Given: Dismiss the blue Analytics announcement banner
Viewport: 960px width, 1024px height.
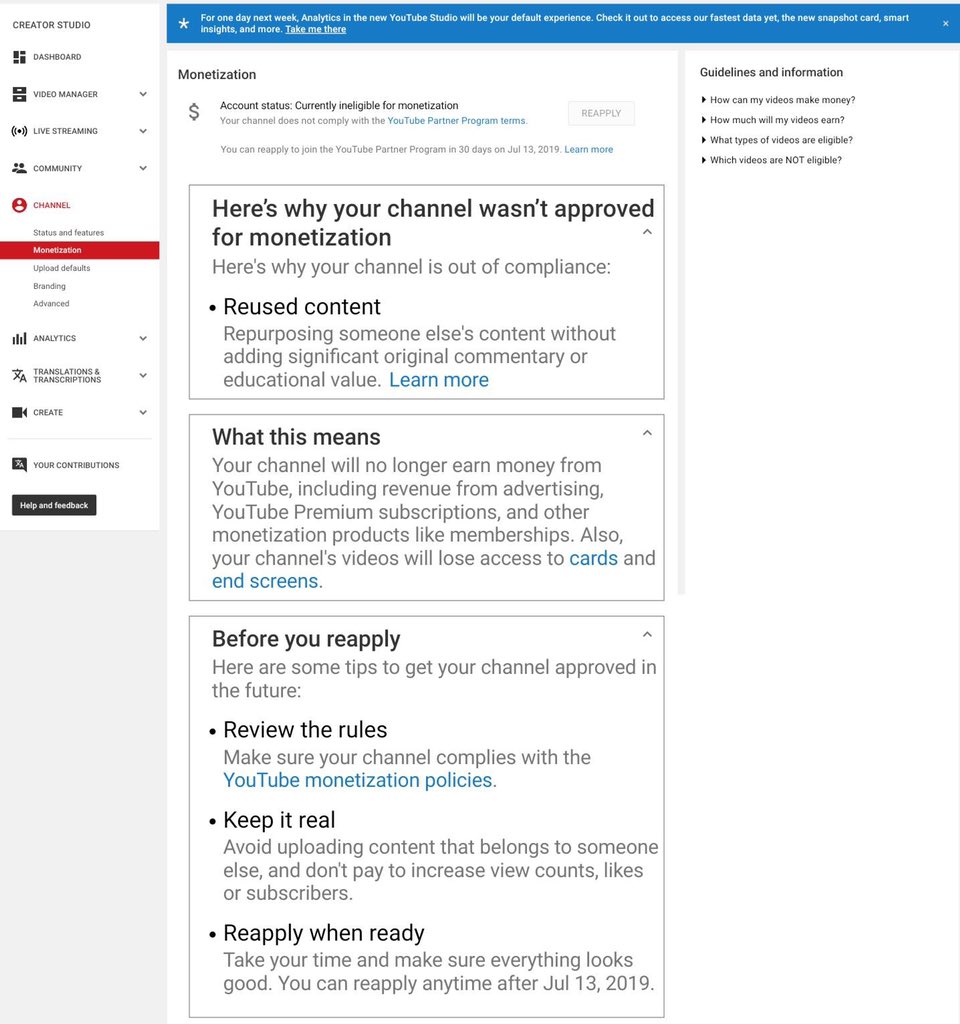Looking at the screenshot, I should click(x=945, y=24).
